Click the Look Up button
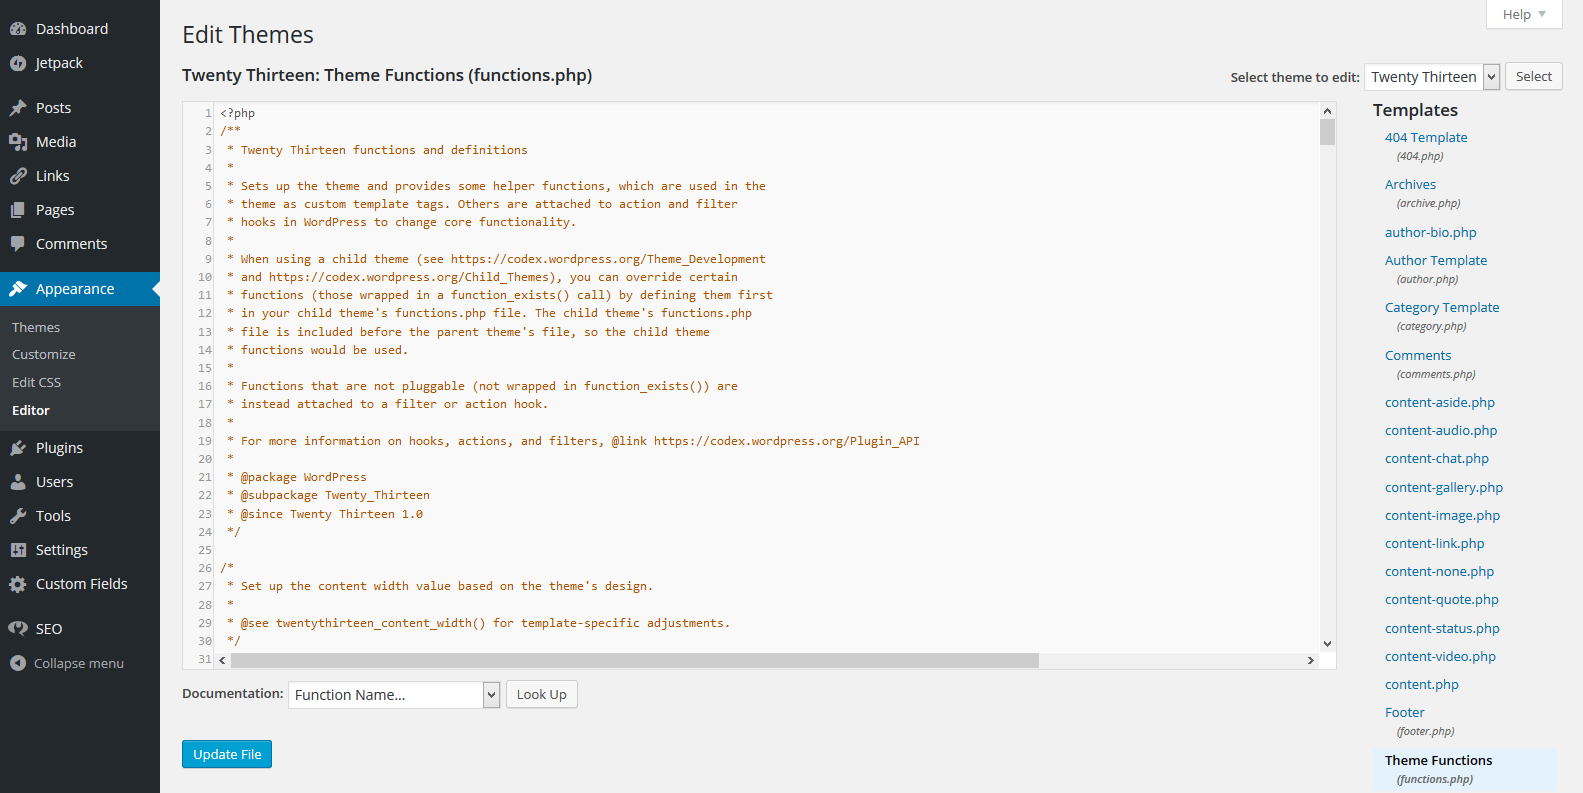This screenshot has width=1583, height=793. (542, 694)
